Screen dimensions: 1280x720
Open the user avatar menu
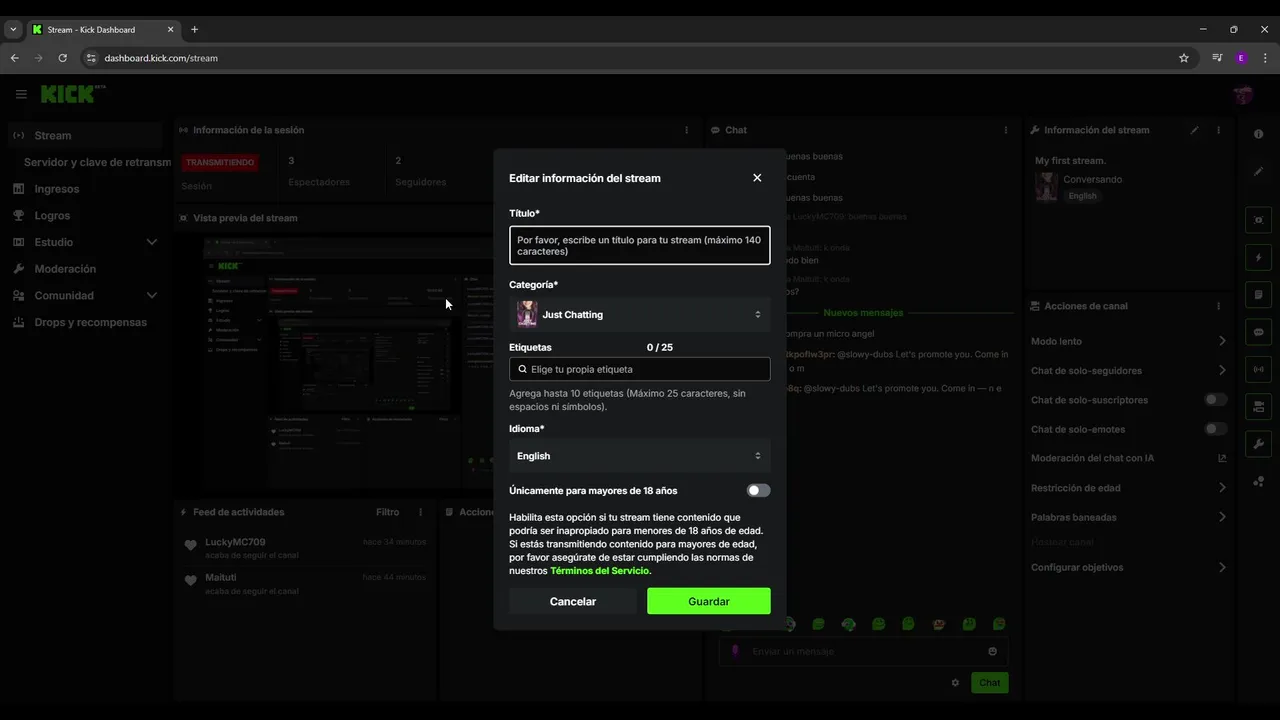pyautogui.click(x=1243, y=95)
